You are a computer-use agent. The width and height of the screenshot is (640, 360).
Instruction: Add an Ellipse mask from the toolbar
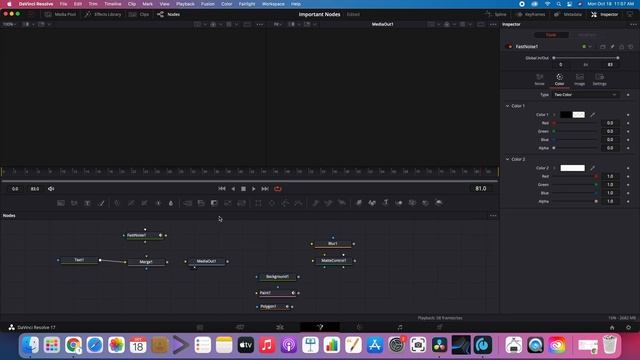[x=272, y=203]
